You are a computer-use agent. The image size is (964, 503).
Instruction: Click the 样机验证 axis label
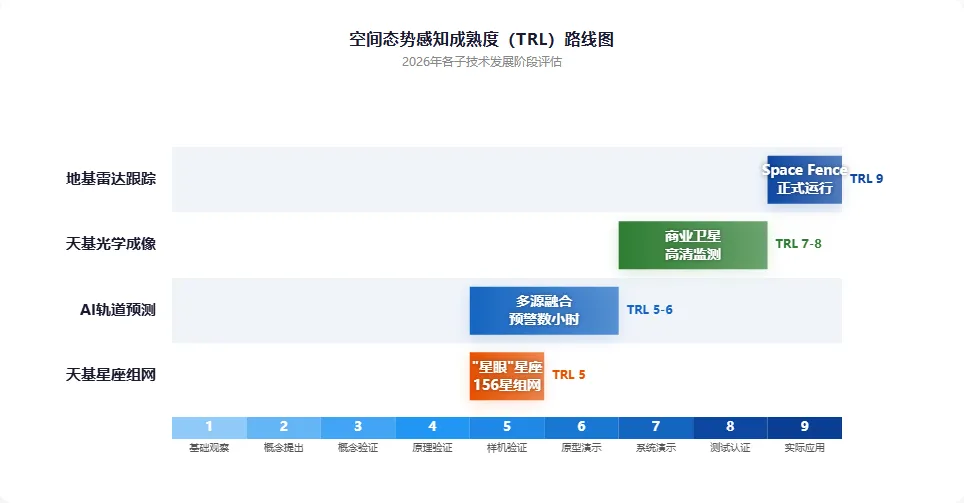pos(507,448)
